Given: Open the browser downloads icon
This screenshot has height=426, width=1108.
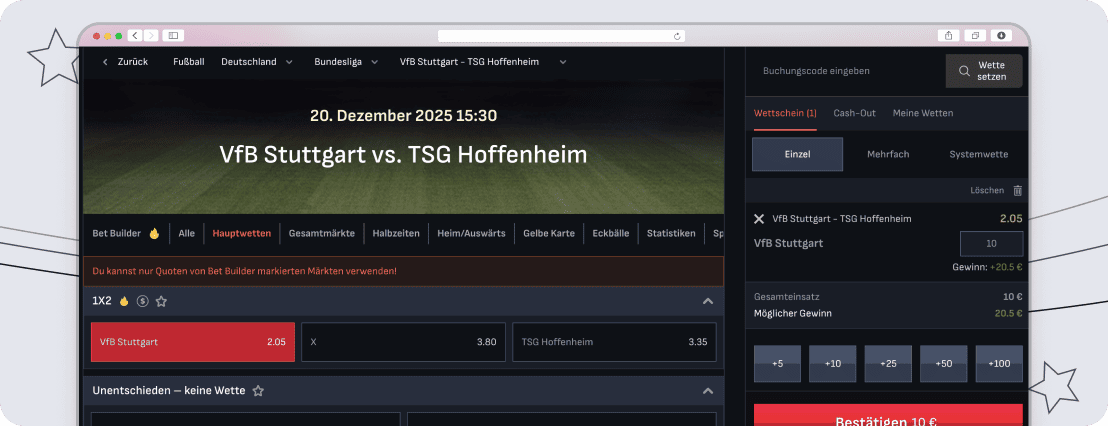Looking at the screenshot, I should (1001, 35).
